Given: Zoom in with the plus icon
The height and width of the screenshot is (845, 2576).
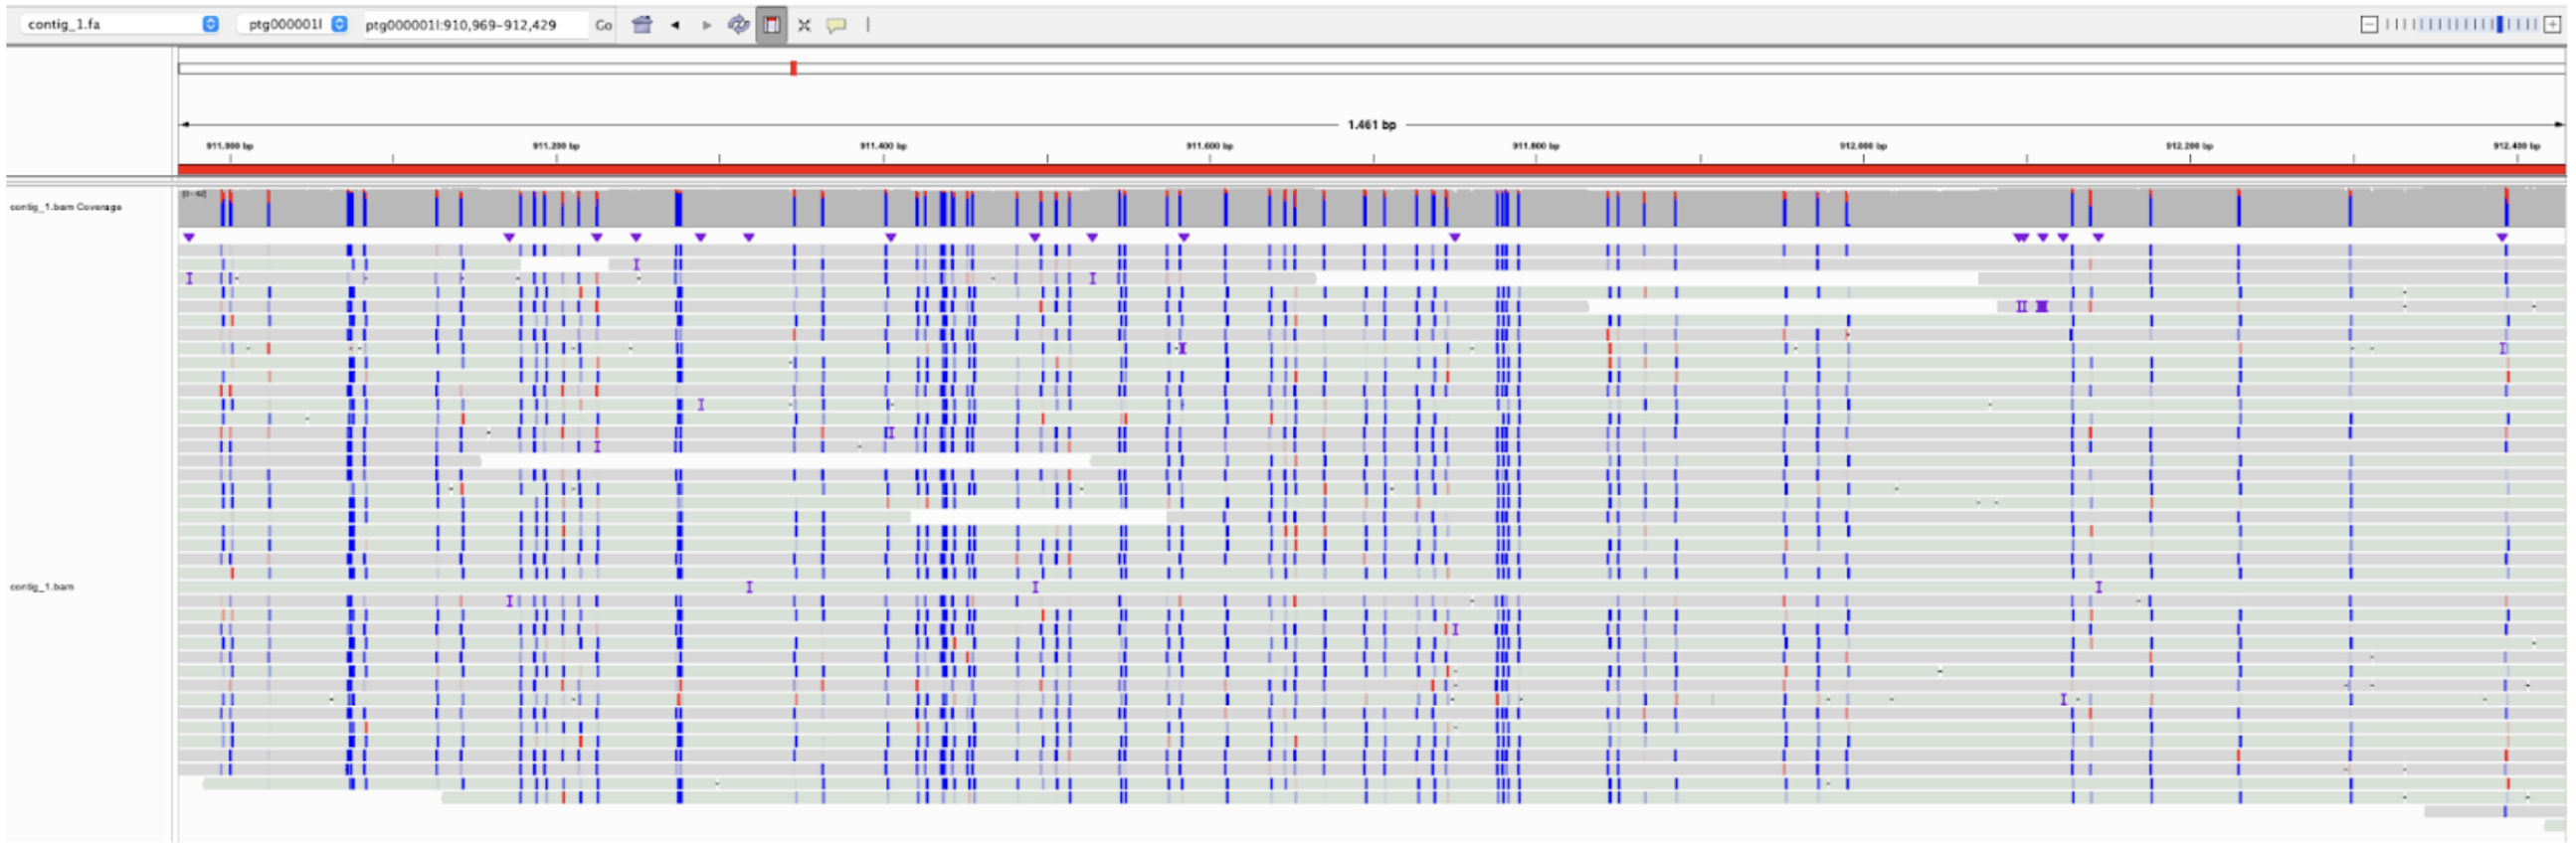Looking at the screenshot, I should pos(2552,25).
